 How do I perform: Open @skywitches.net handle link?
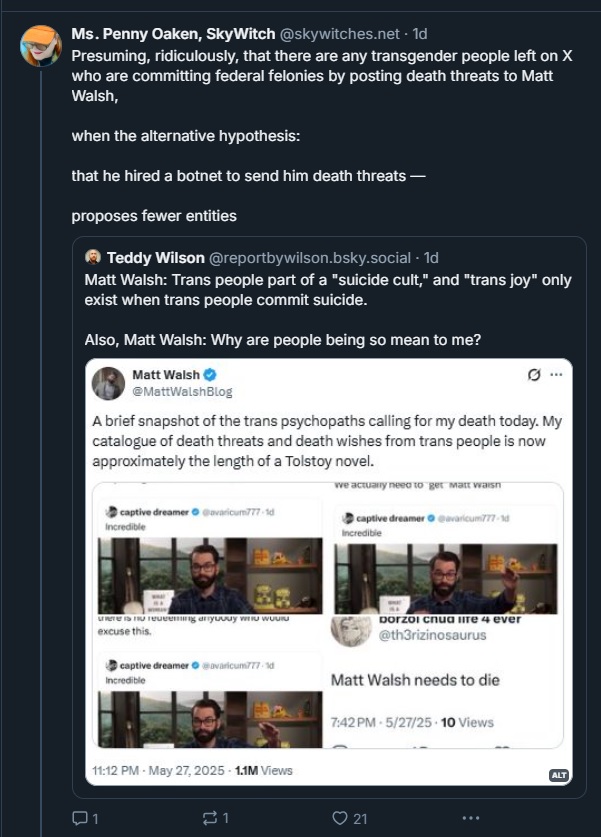pyautogui.click(x=339, y=34)
